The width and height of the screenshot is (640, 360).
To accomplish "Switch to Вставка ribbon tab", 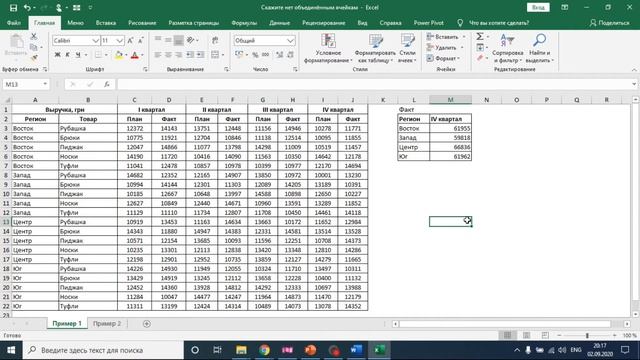I will 106,23.
